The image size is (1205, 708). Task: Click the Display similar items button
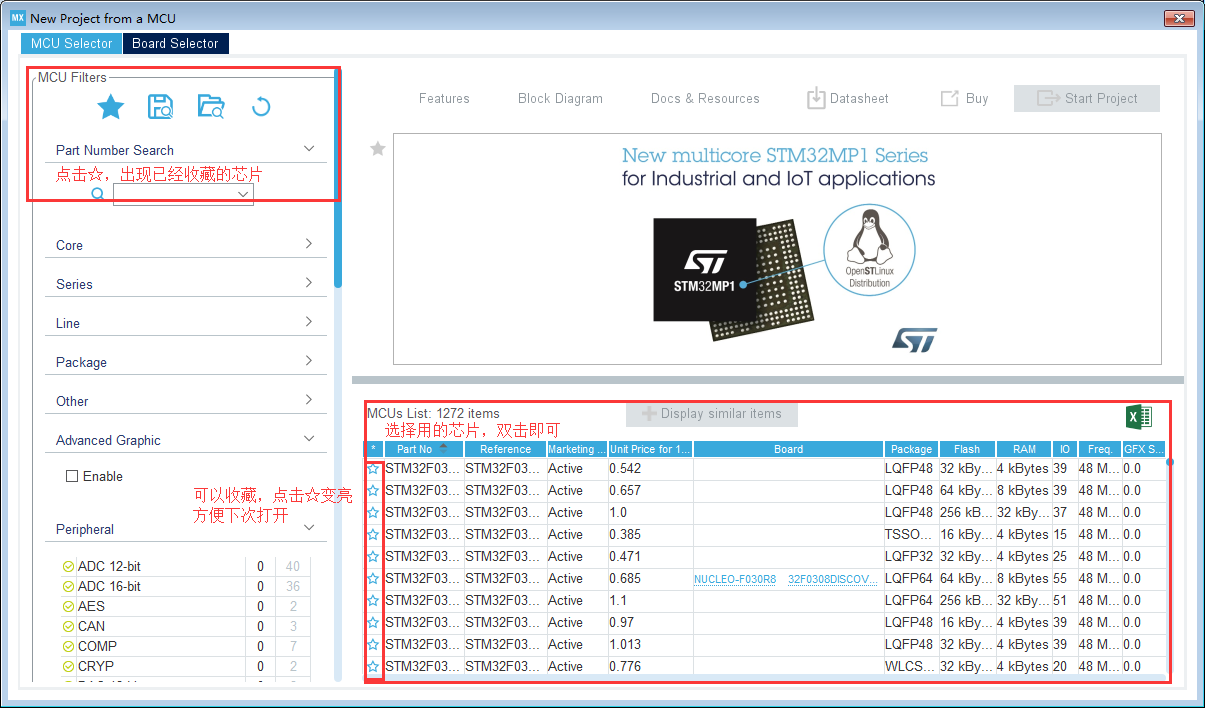(x=711, y=414)
